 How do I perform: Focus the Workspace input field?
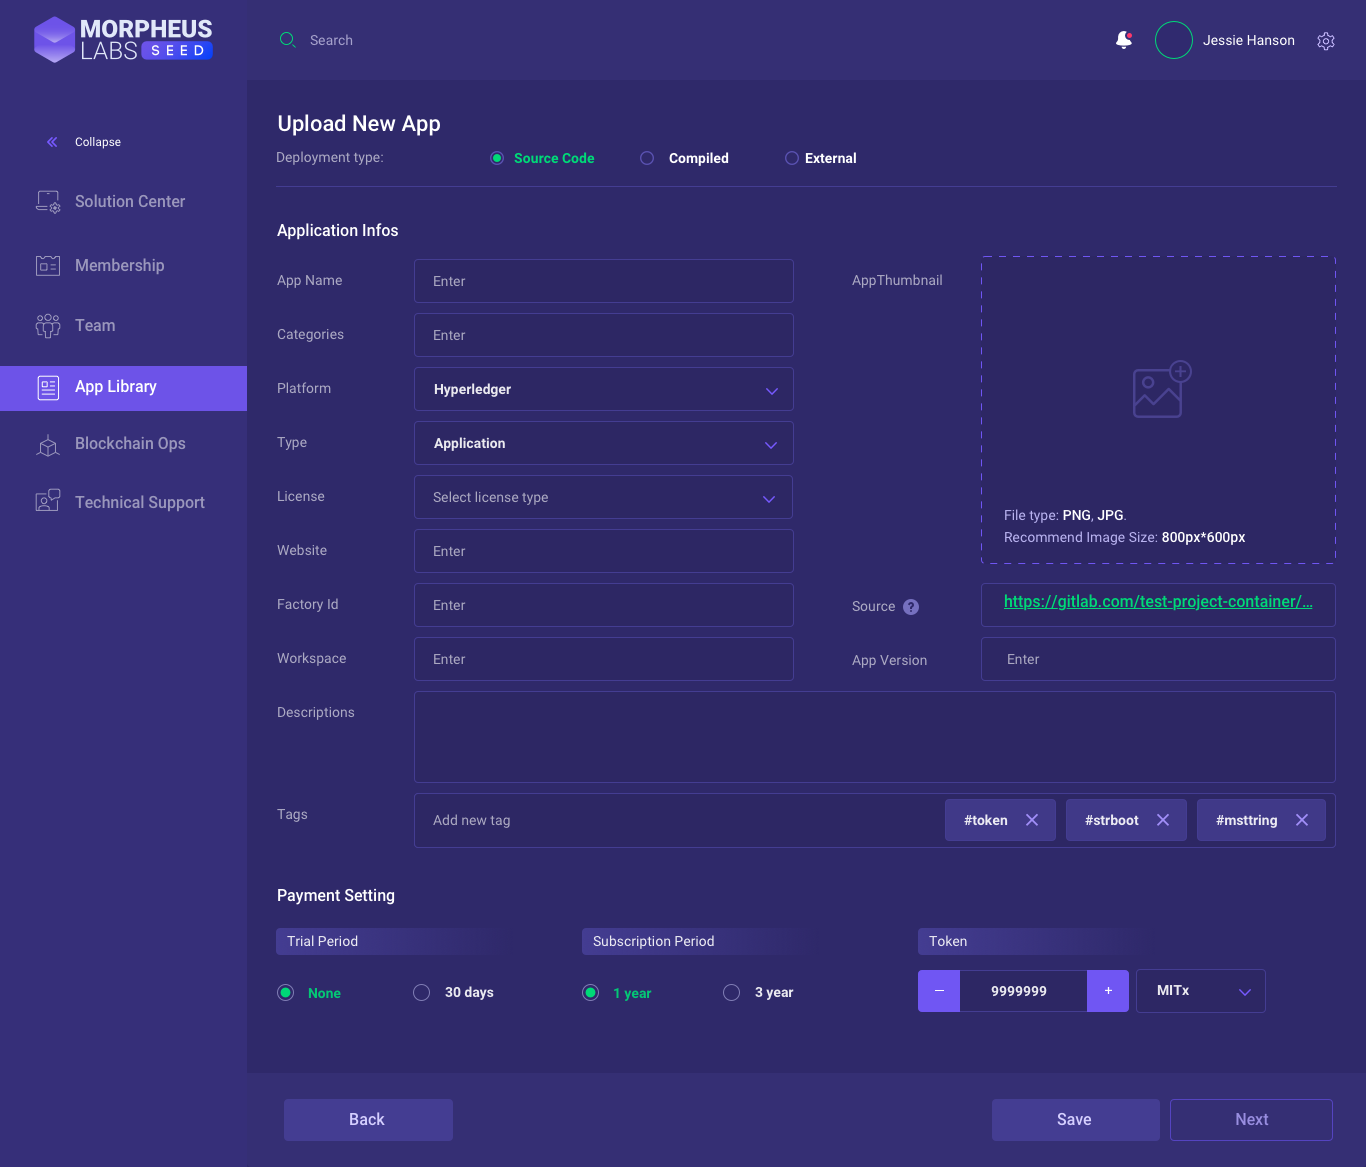click(604, 659)
